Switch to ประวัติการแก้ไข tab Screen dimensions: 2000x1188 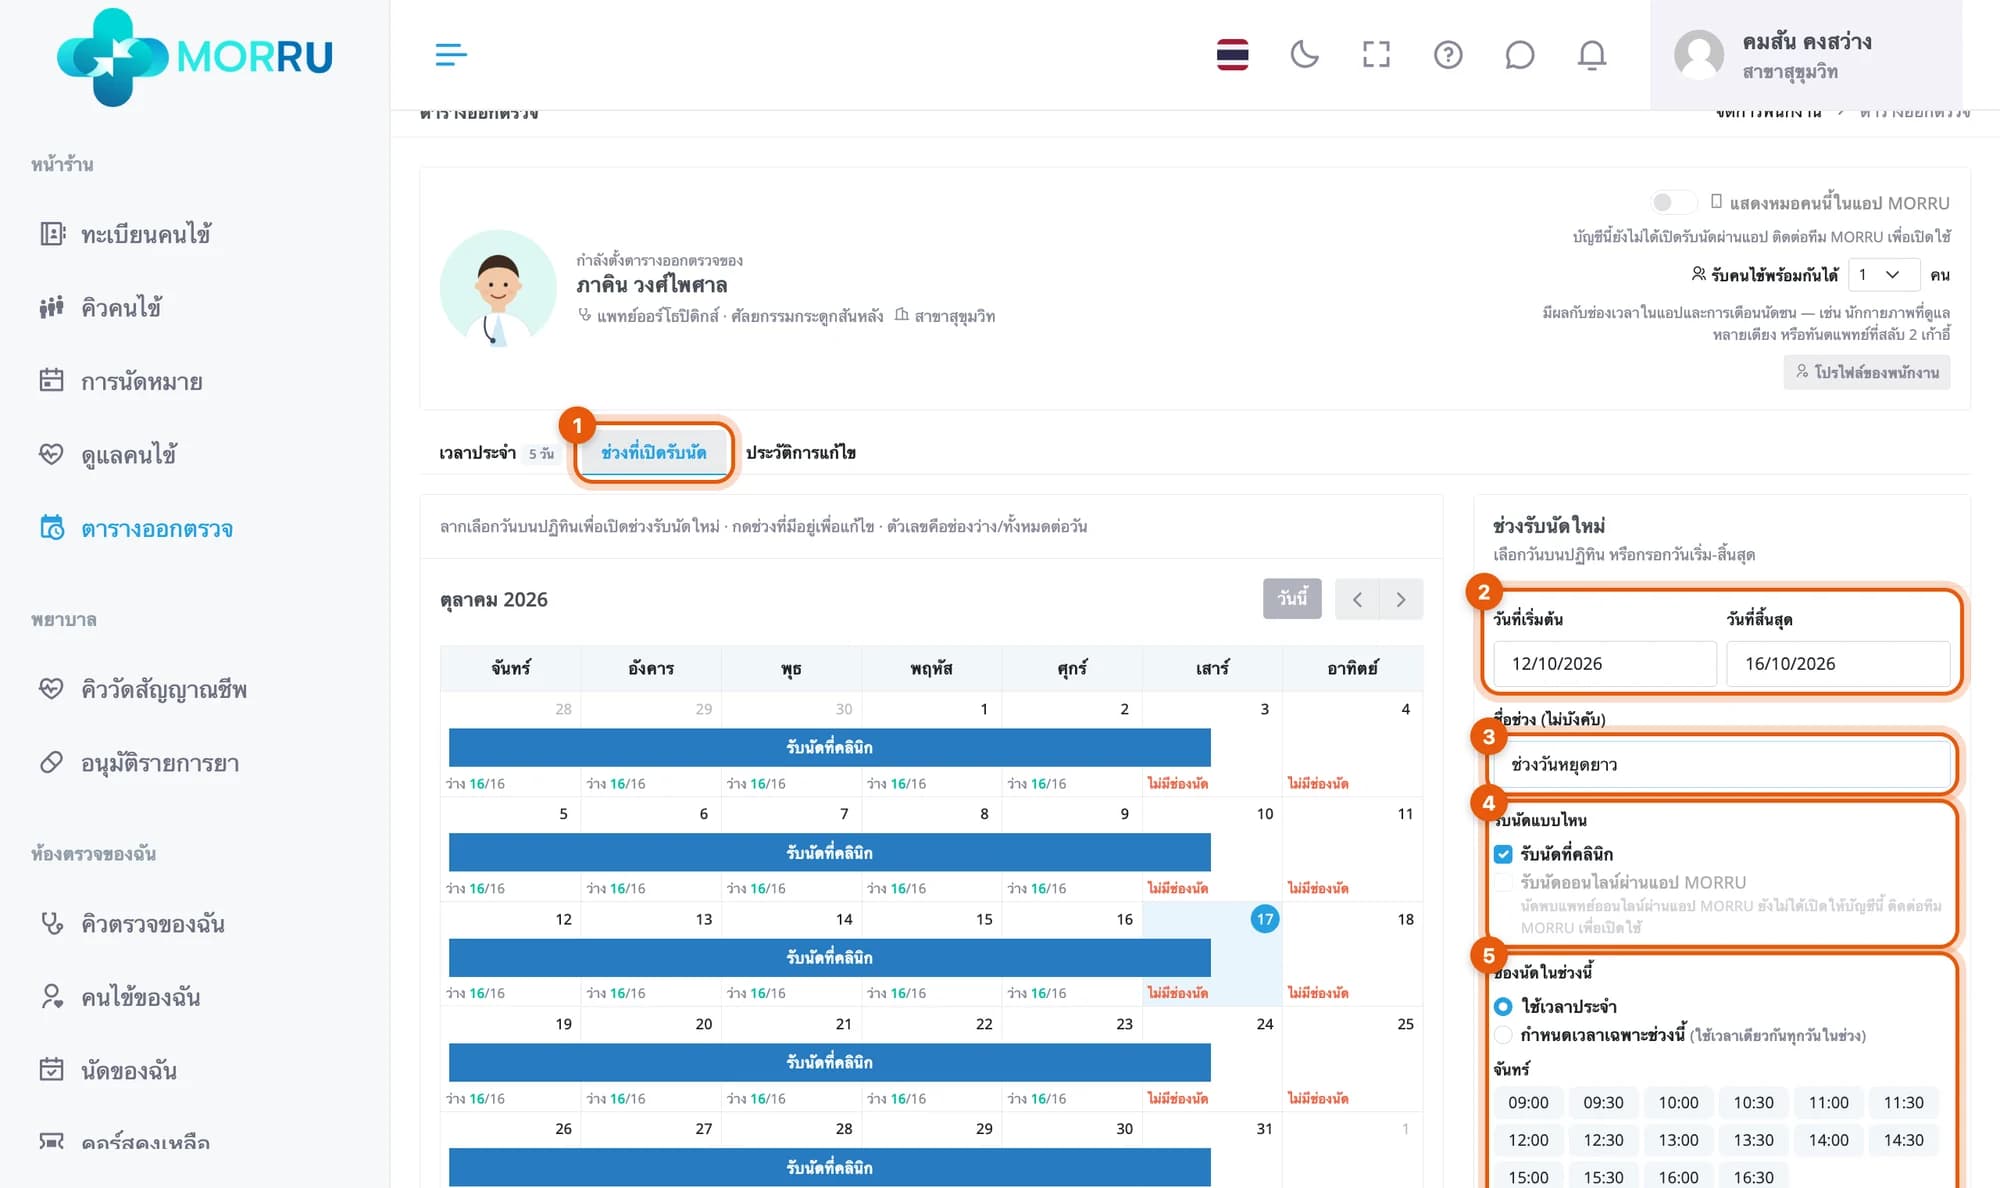pyautogui.click(x=801, y=453)
